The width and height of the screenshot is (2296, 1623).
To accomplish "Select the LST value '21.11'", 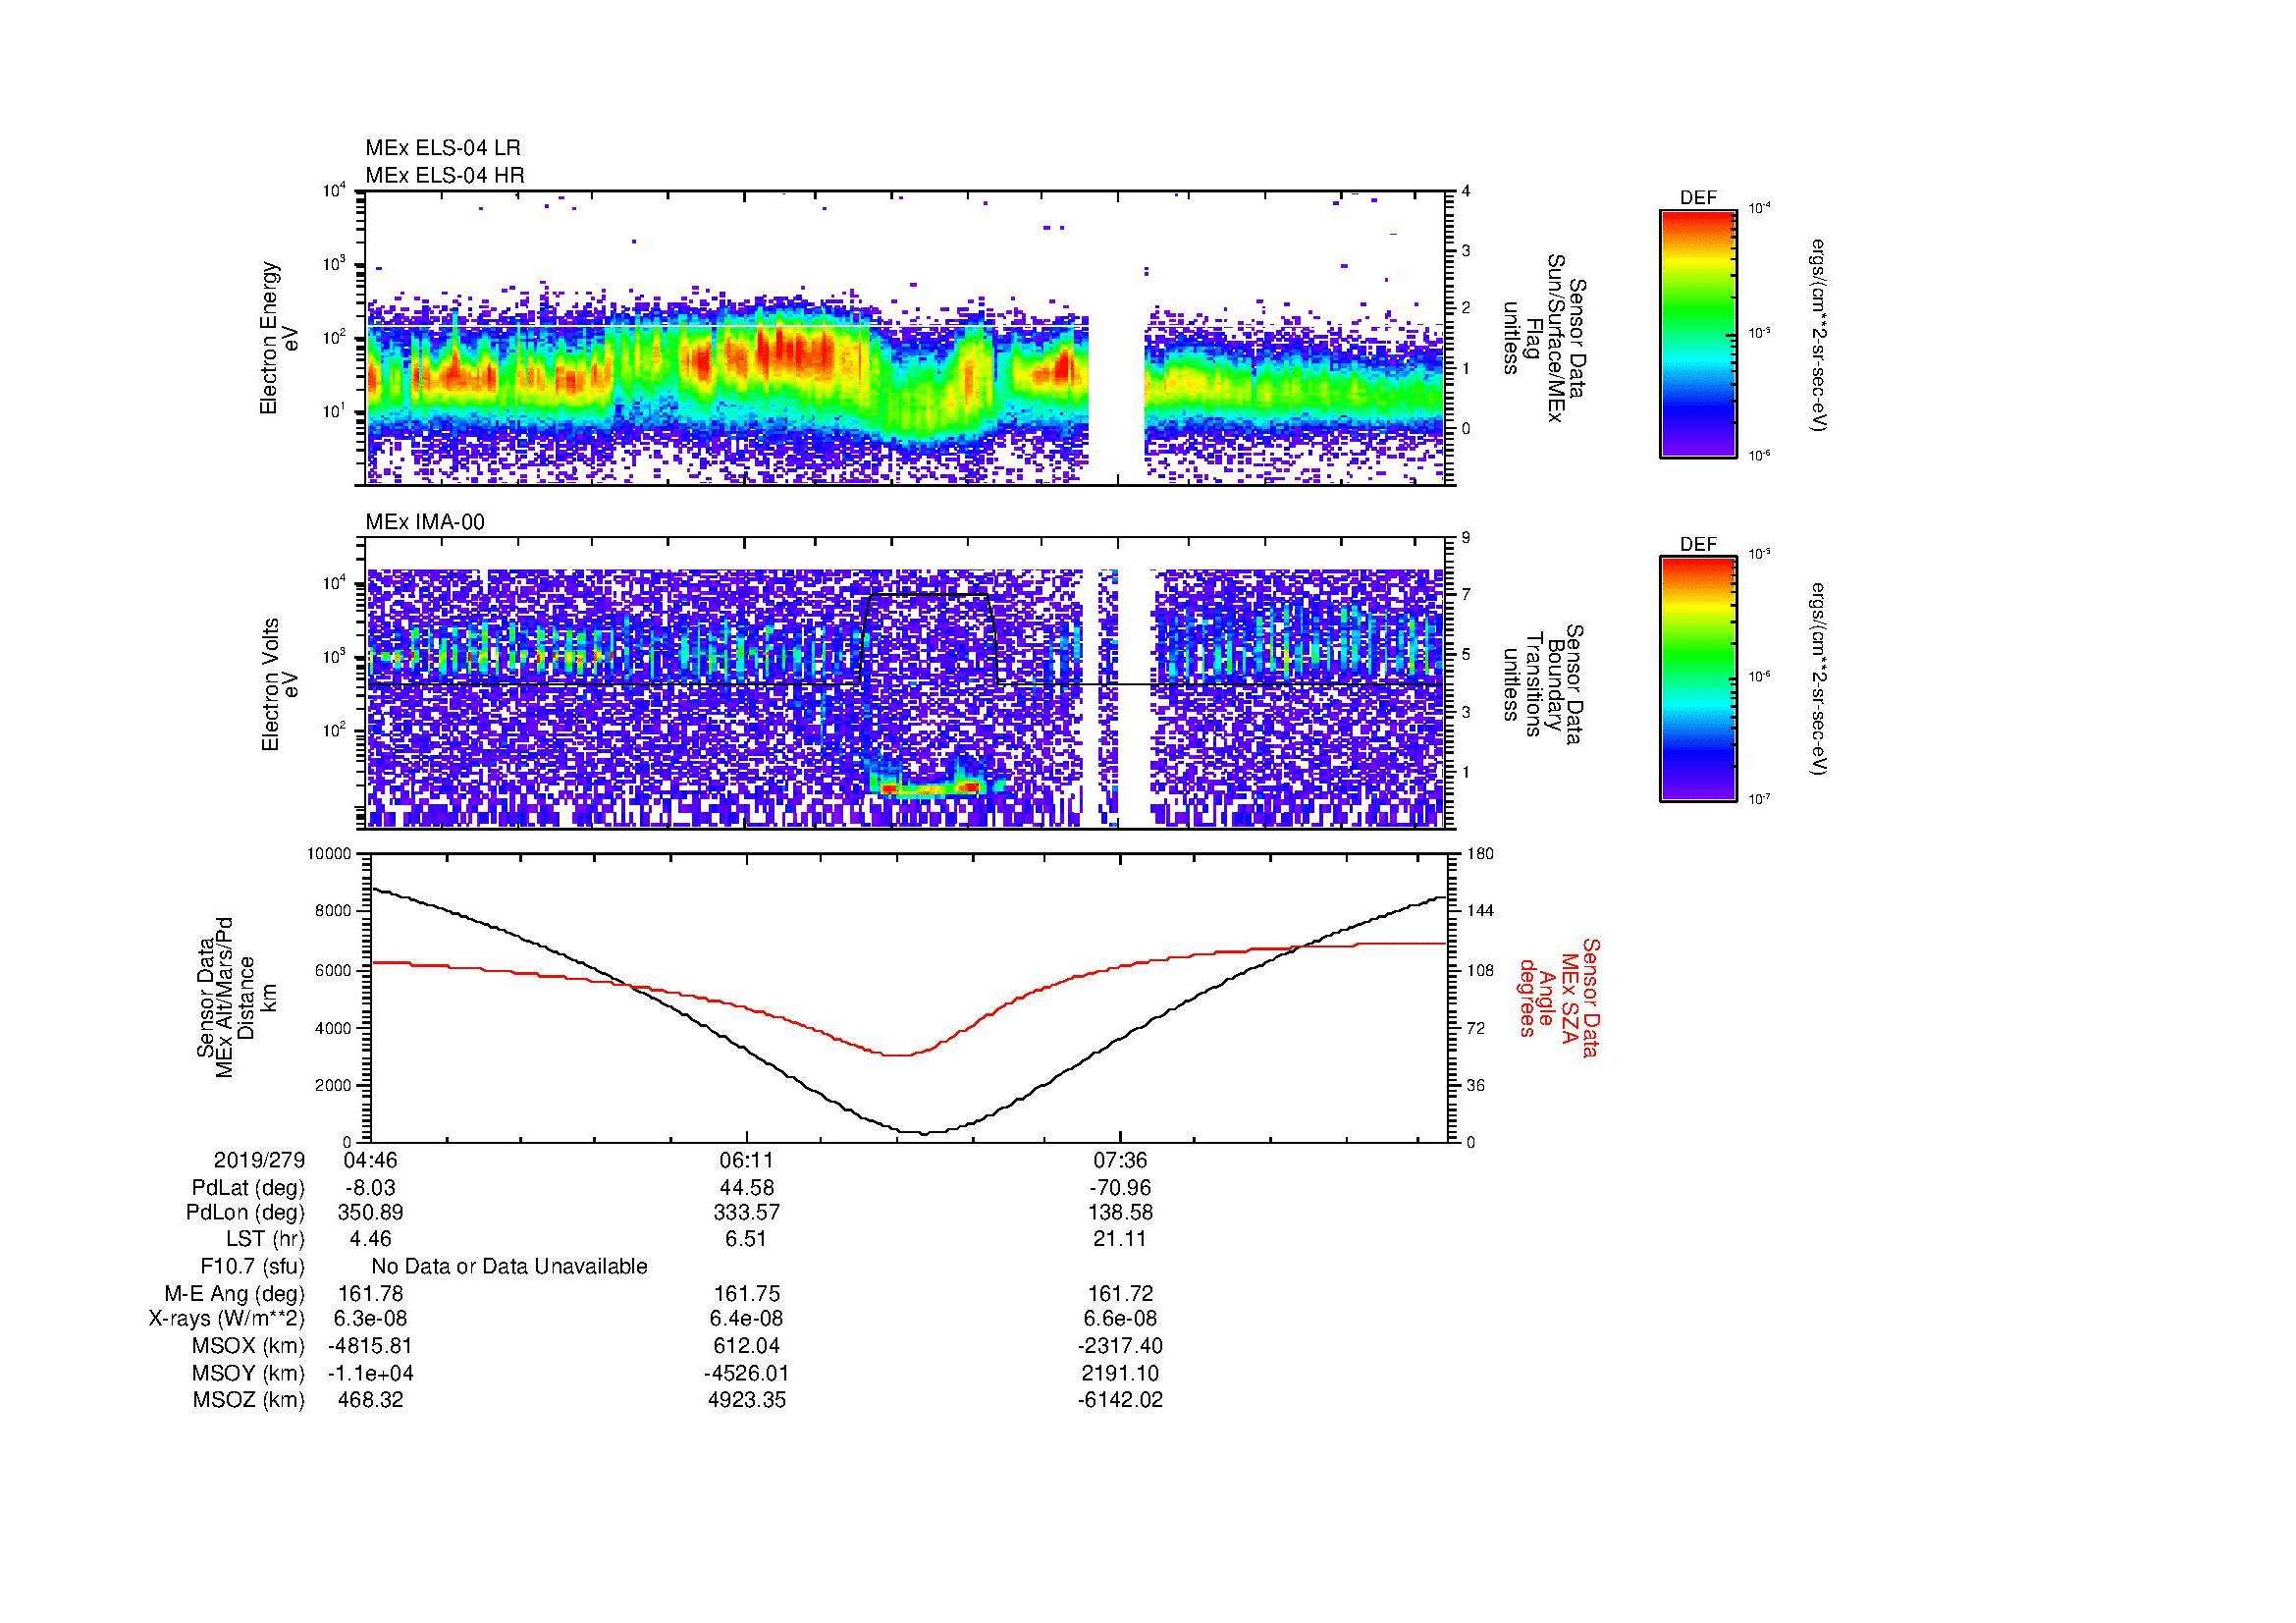I will 1121,1239.
